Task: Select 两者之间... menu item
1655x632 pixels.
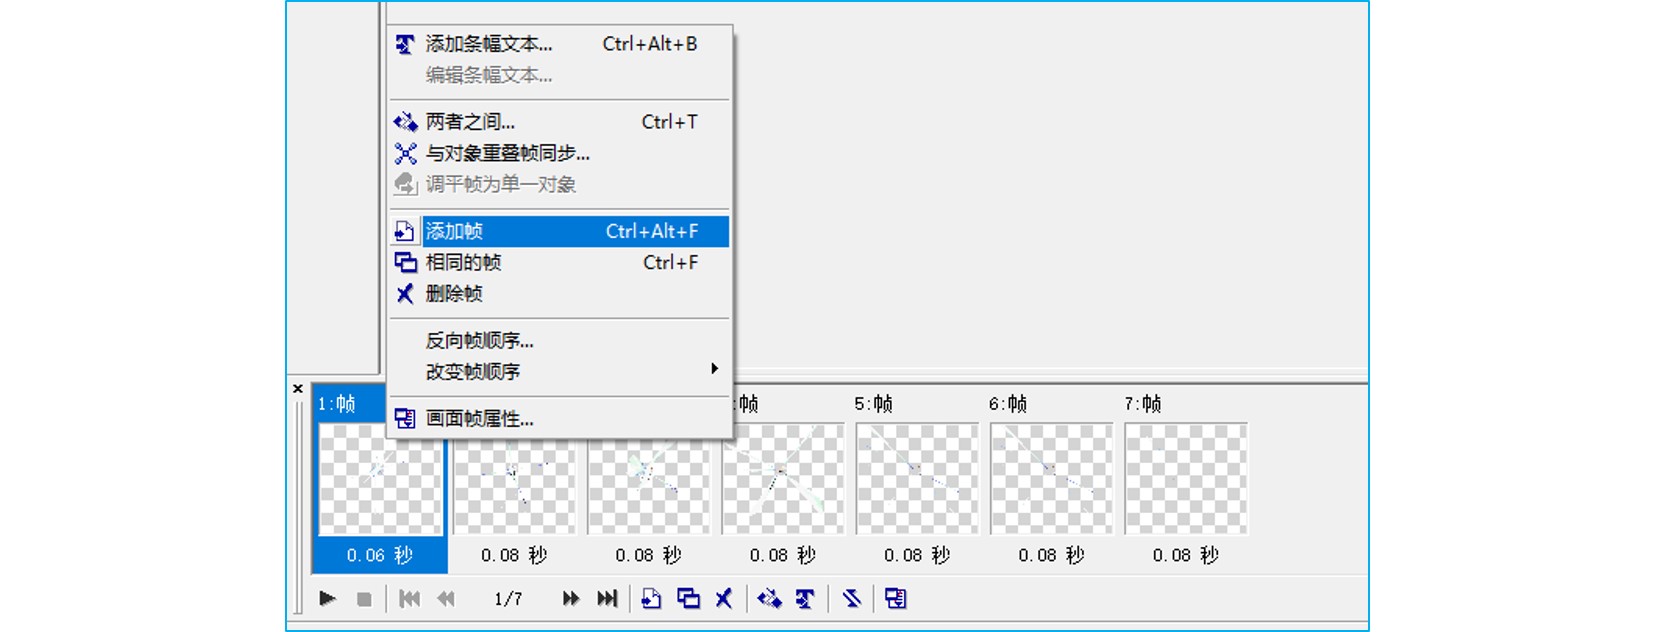Action: [x=559, y=122]
